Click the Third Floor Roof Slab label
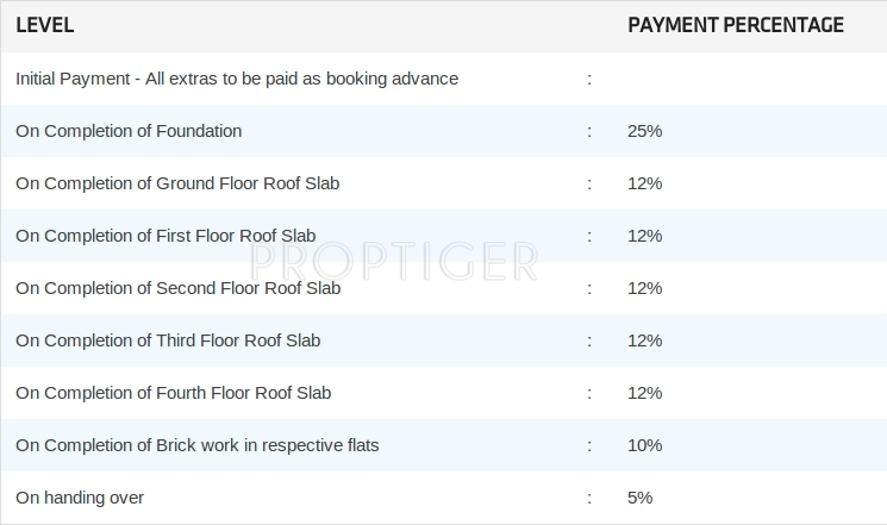Screen dimensions: 887x525 tap(168, 341)
